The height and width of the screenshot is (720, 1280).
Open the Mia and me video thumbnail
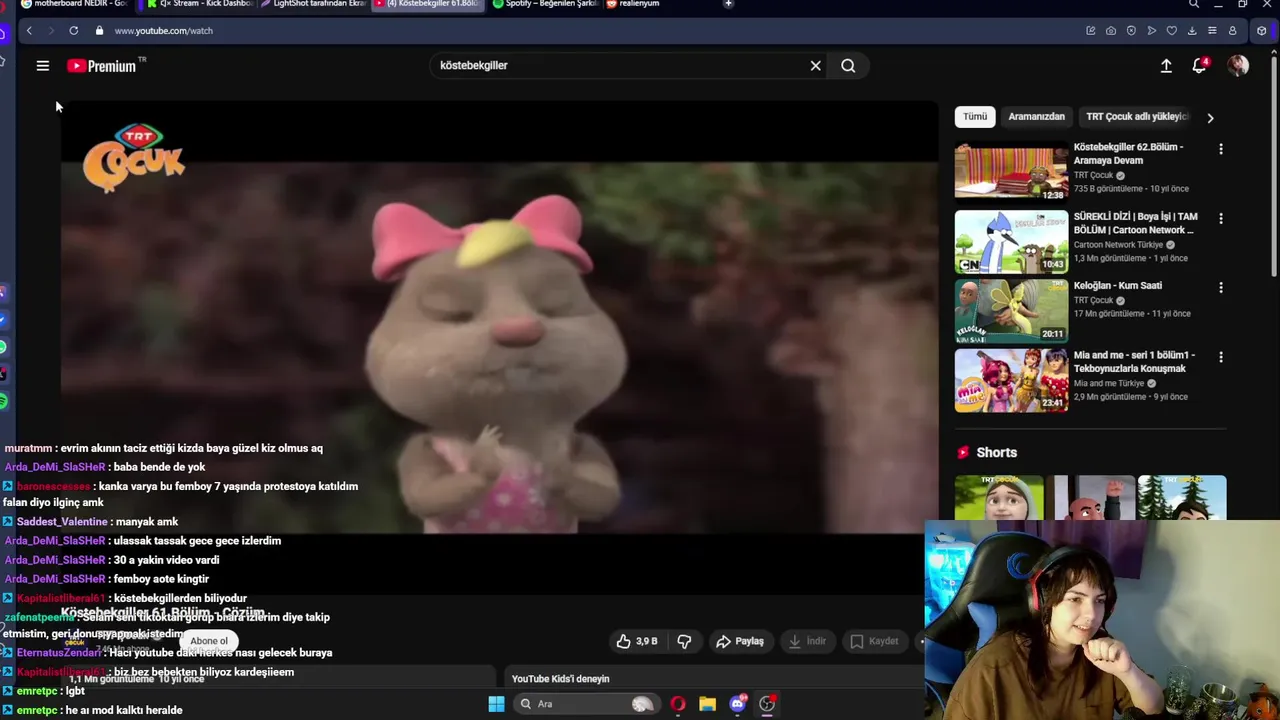click(1011, 380)
